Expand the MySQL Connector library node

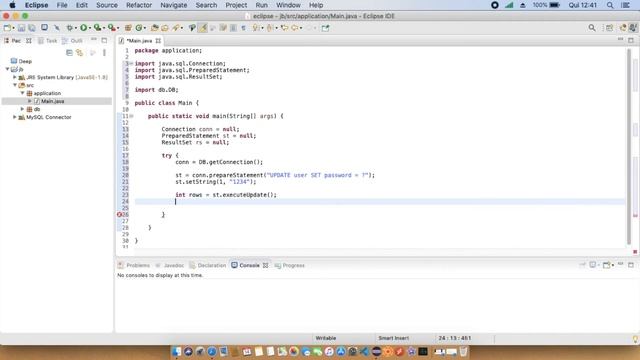coord(15,117)
